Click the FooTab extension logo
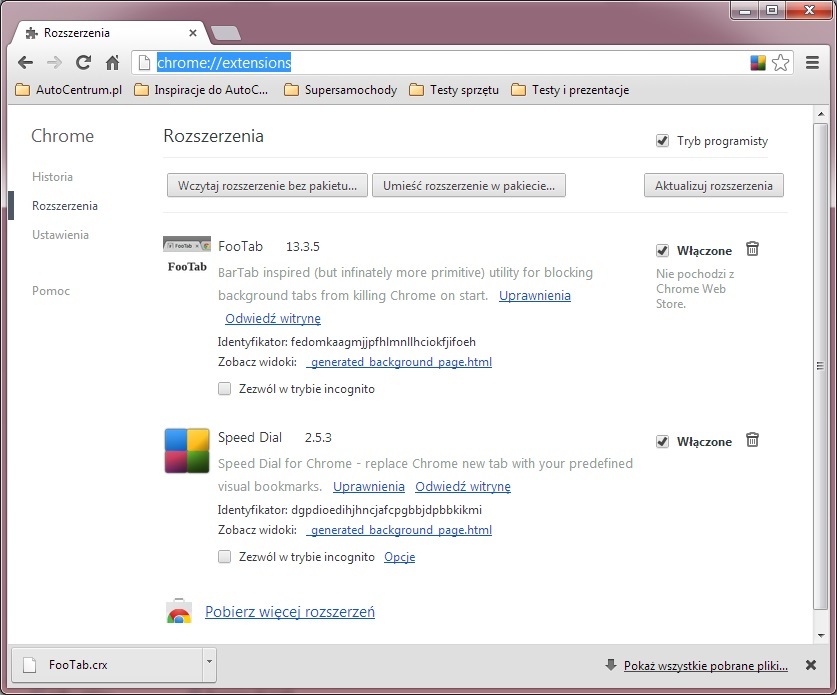Image resolution: width=837 pixels, height=695 pixels. click(187, 255)
